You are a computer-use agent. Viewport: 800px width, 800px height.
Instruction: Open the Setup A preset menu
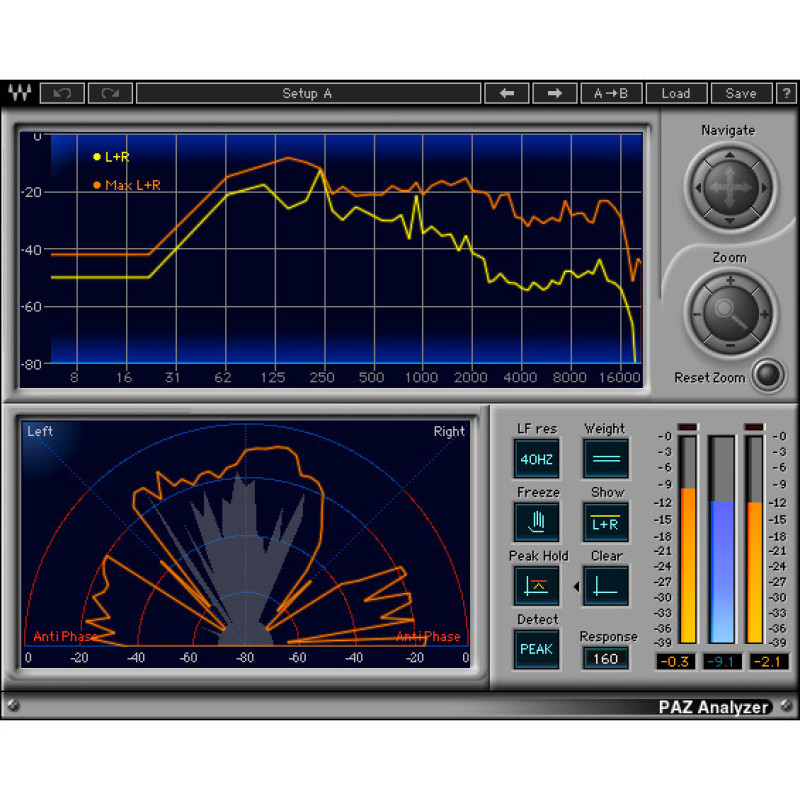[307, 93]
